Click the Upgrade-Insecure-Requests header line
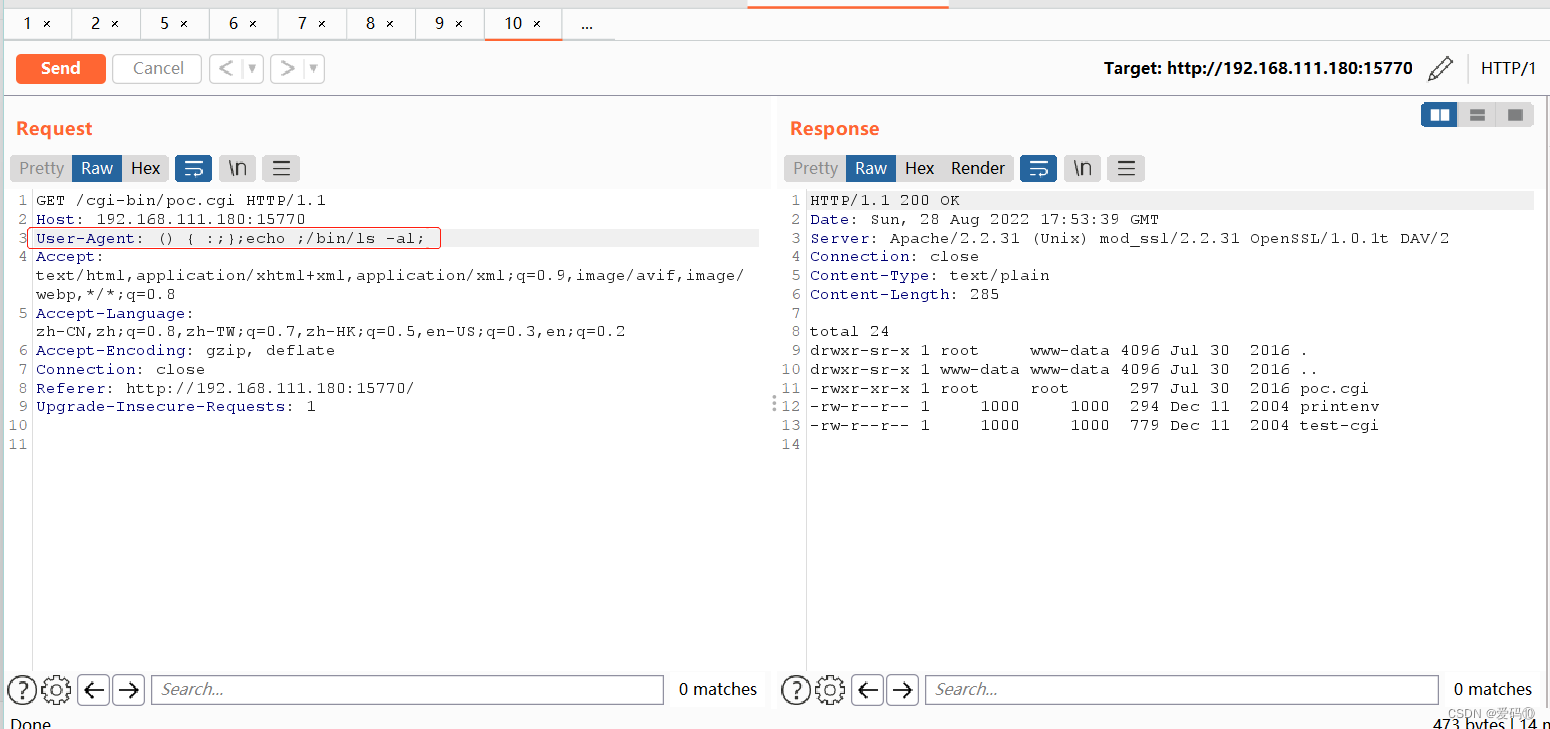The height and width of the screenshot is (729, 1550). (176, 407)
